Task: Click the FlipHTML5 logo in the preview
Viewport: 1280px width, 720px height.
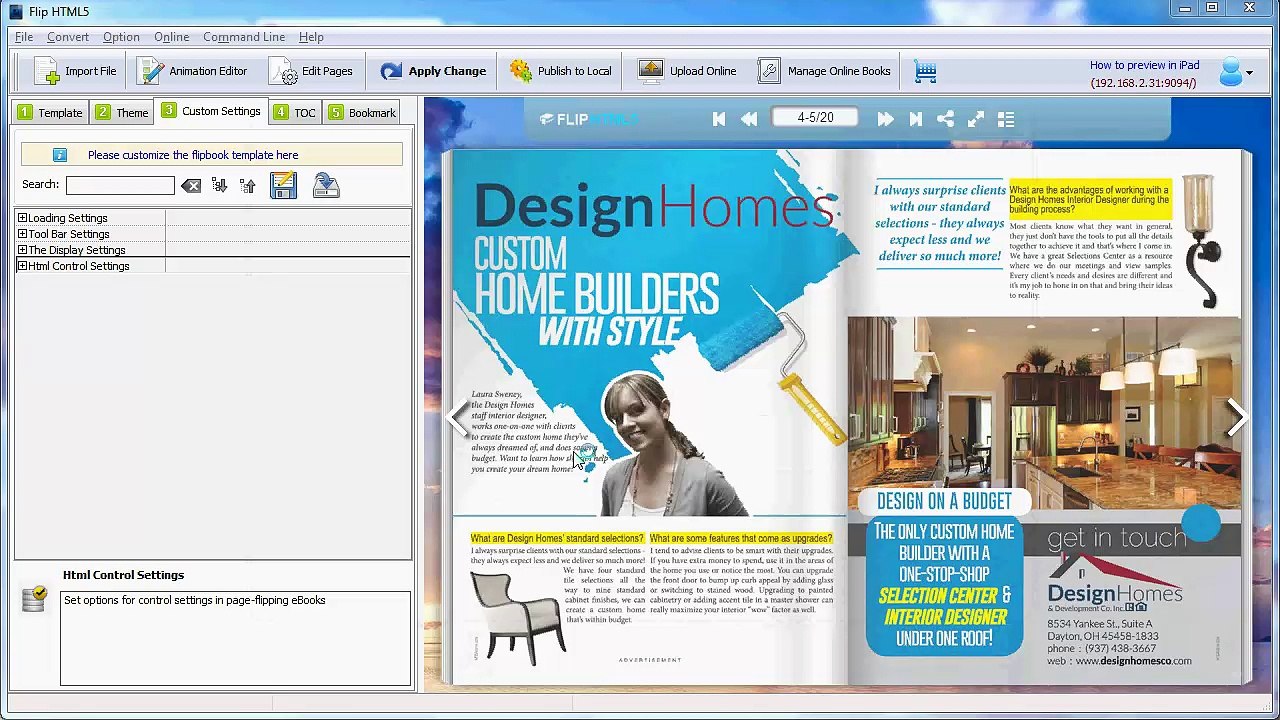Action: [x=588, y=119]
